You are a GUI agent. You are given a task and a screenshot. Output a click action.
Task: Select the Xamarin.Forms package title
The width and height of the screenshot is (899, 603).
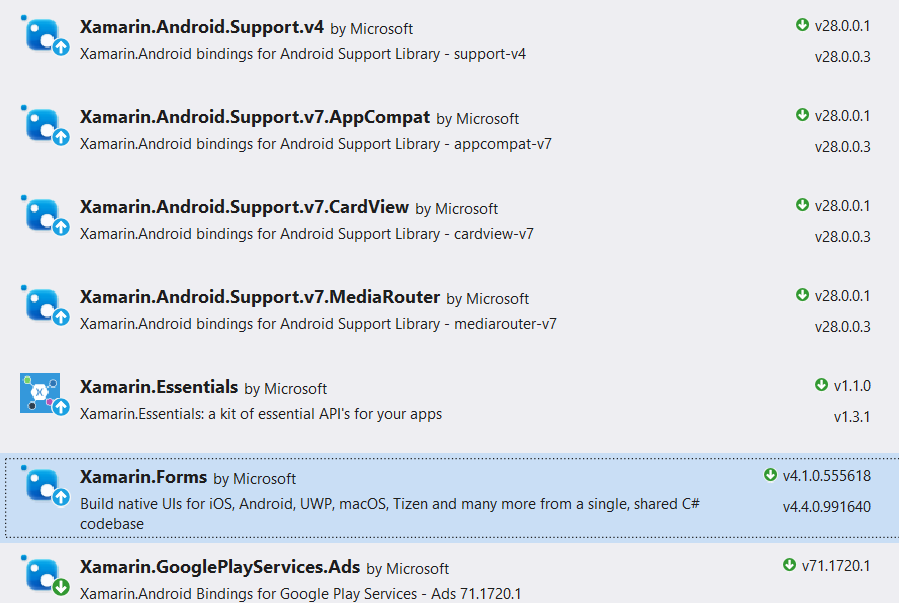click(143, 477)
